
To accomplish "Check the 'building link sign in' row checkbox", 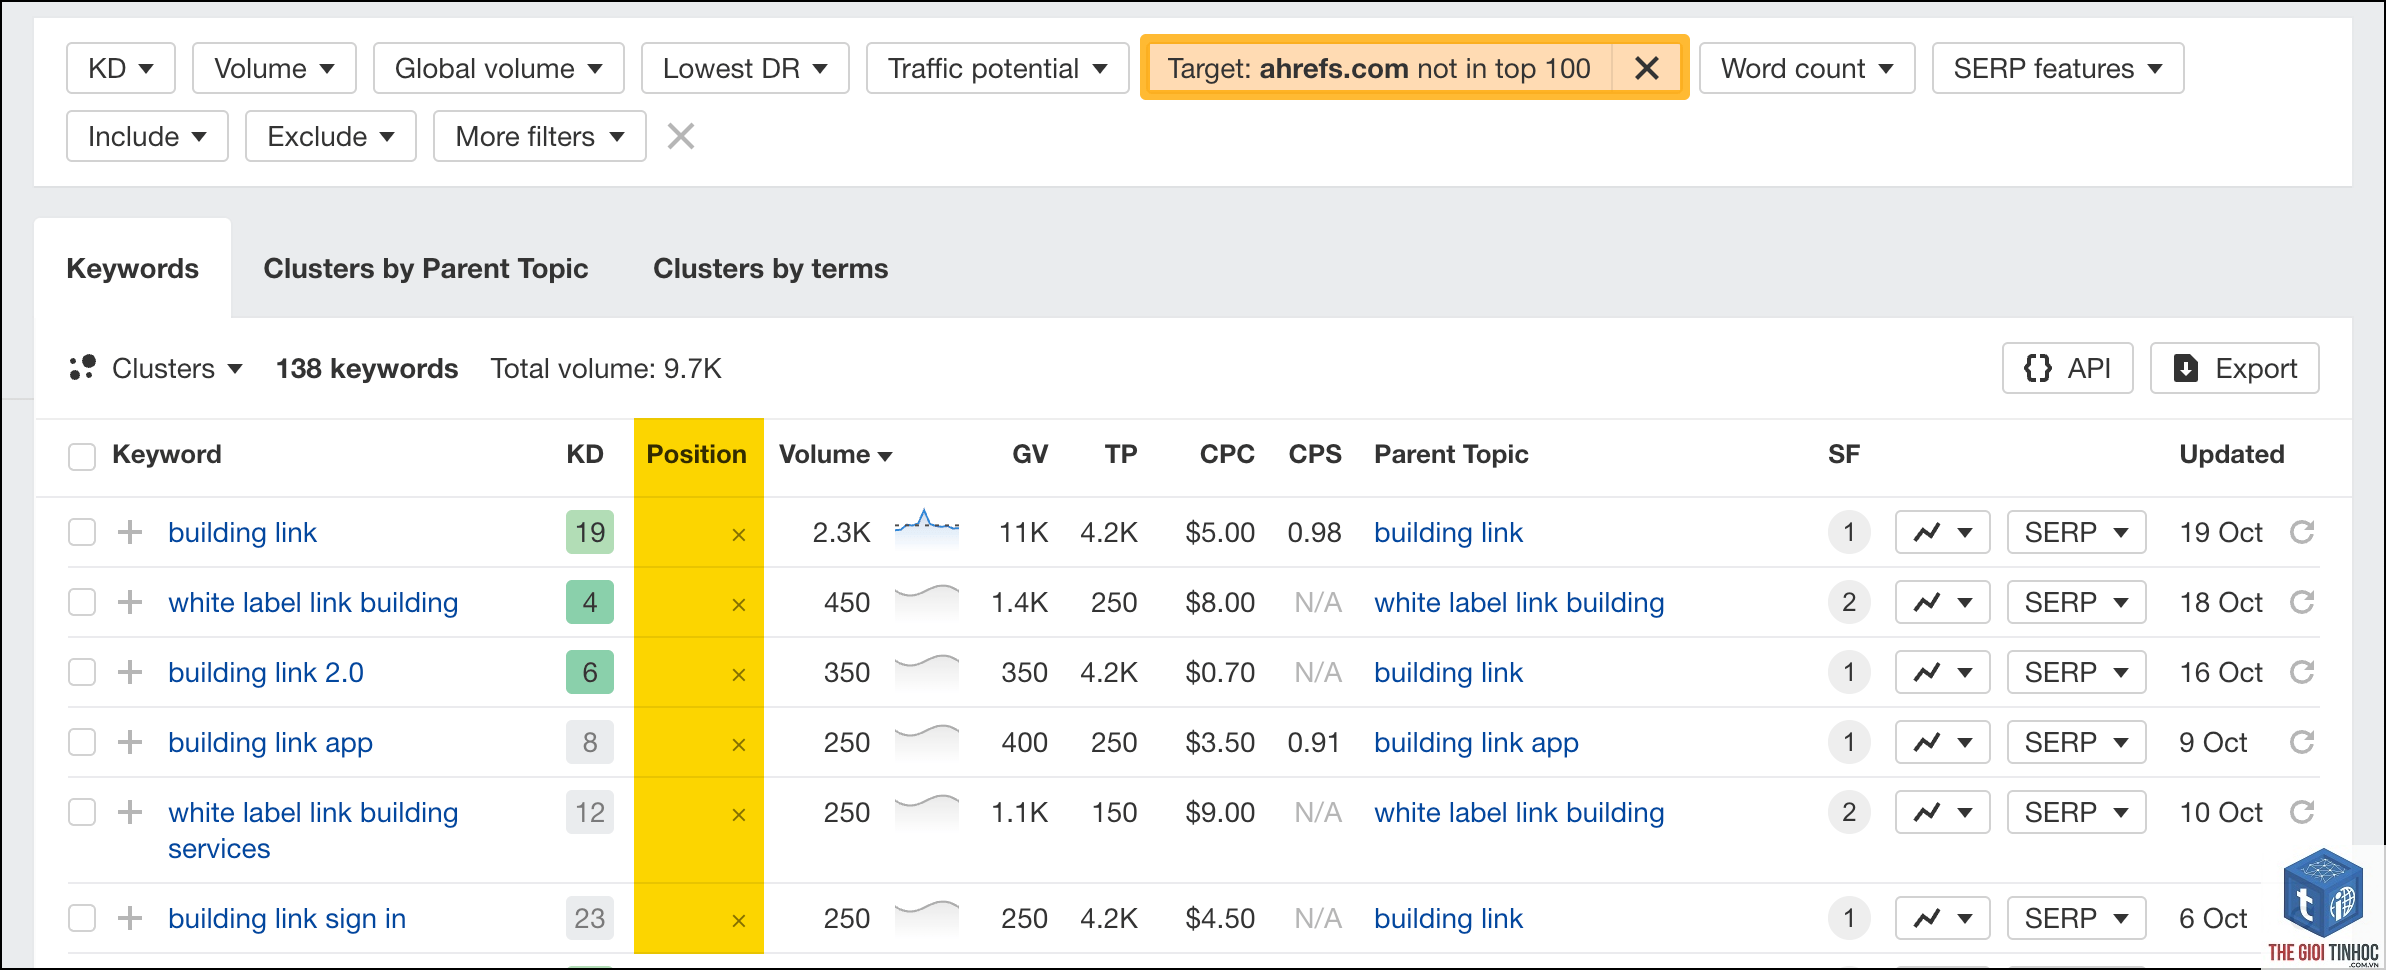I will point(82,918).
